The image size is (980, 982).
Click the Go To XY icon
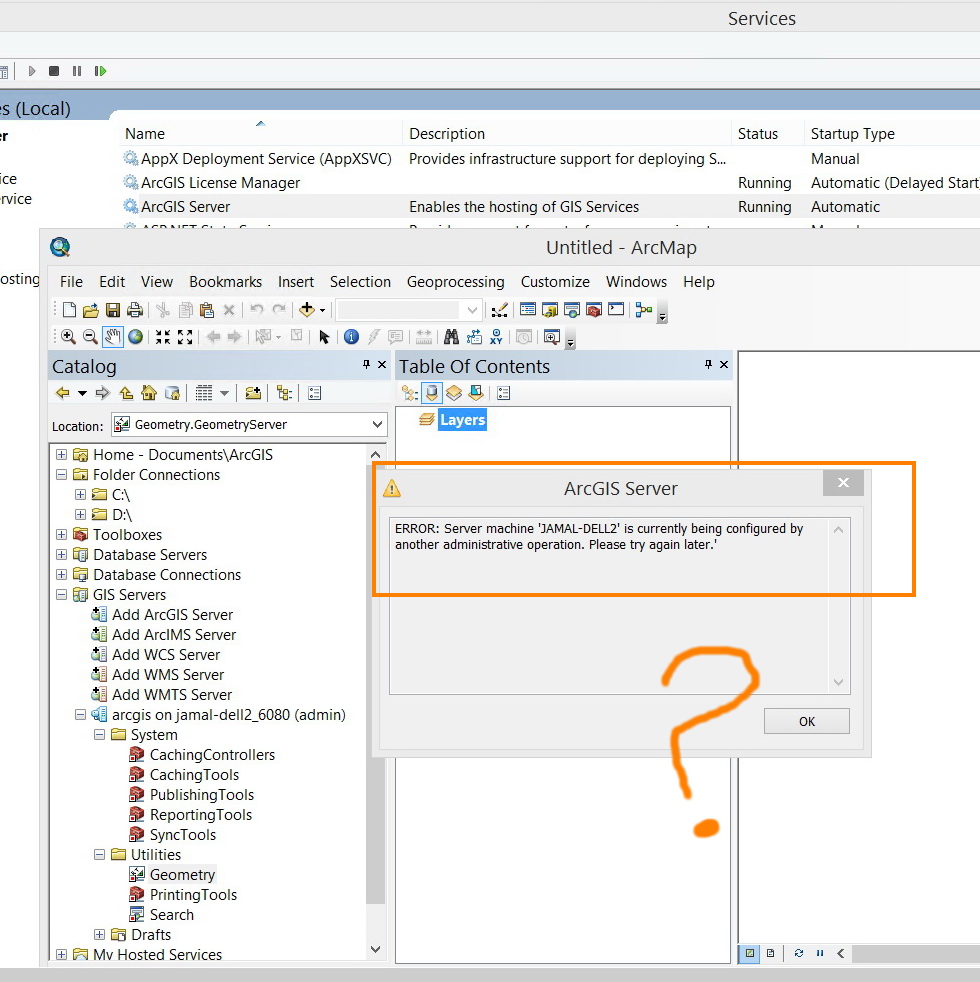[496, 337]
